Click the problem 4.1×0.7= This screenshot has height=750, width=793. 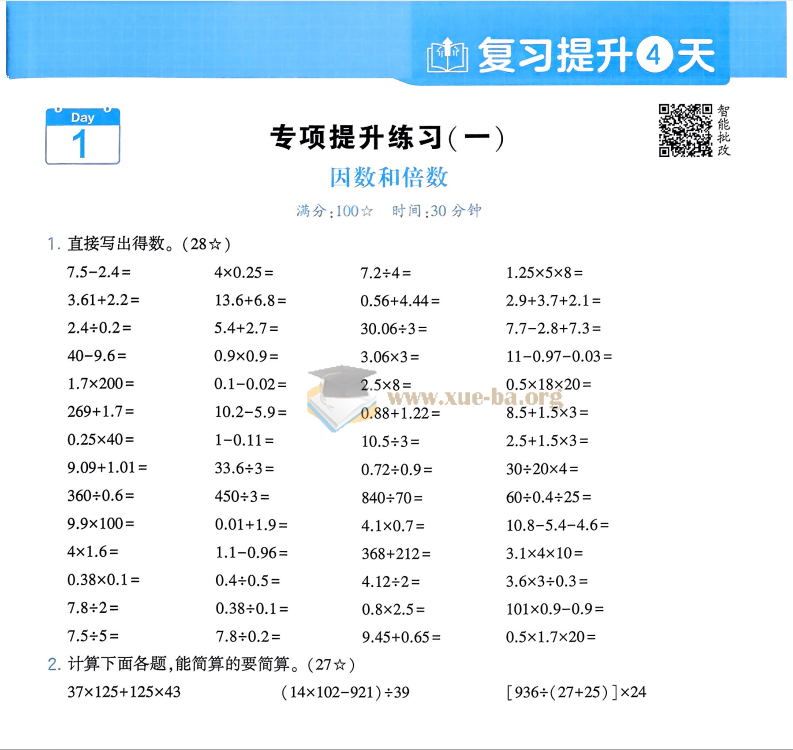[x=392, y=526]
